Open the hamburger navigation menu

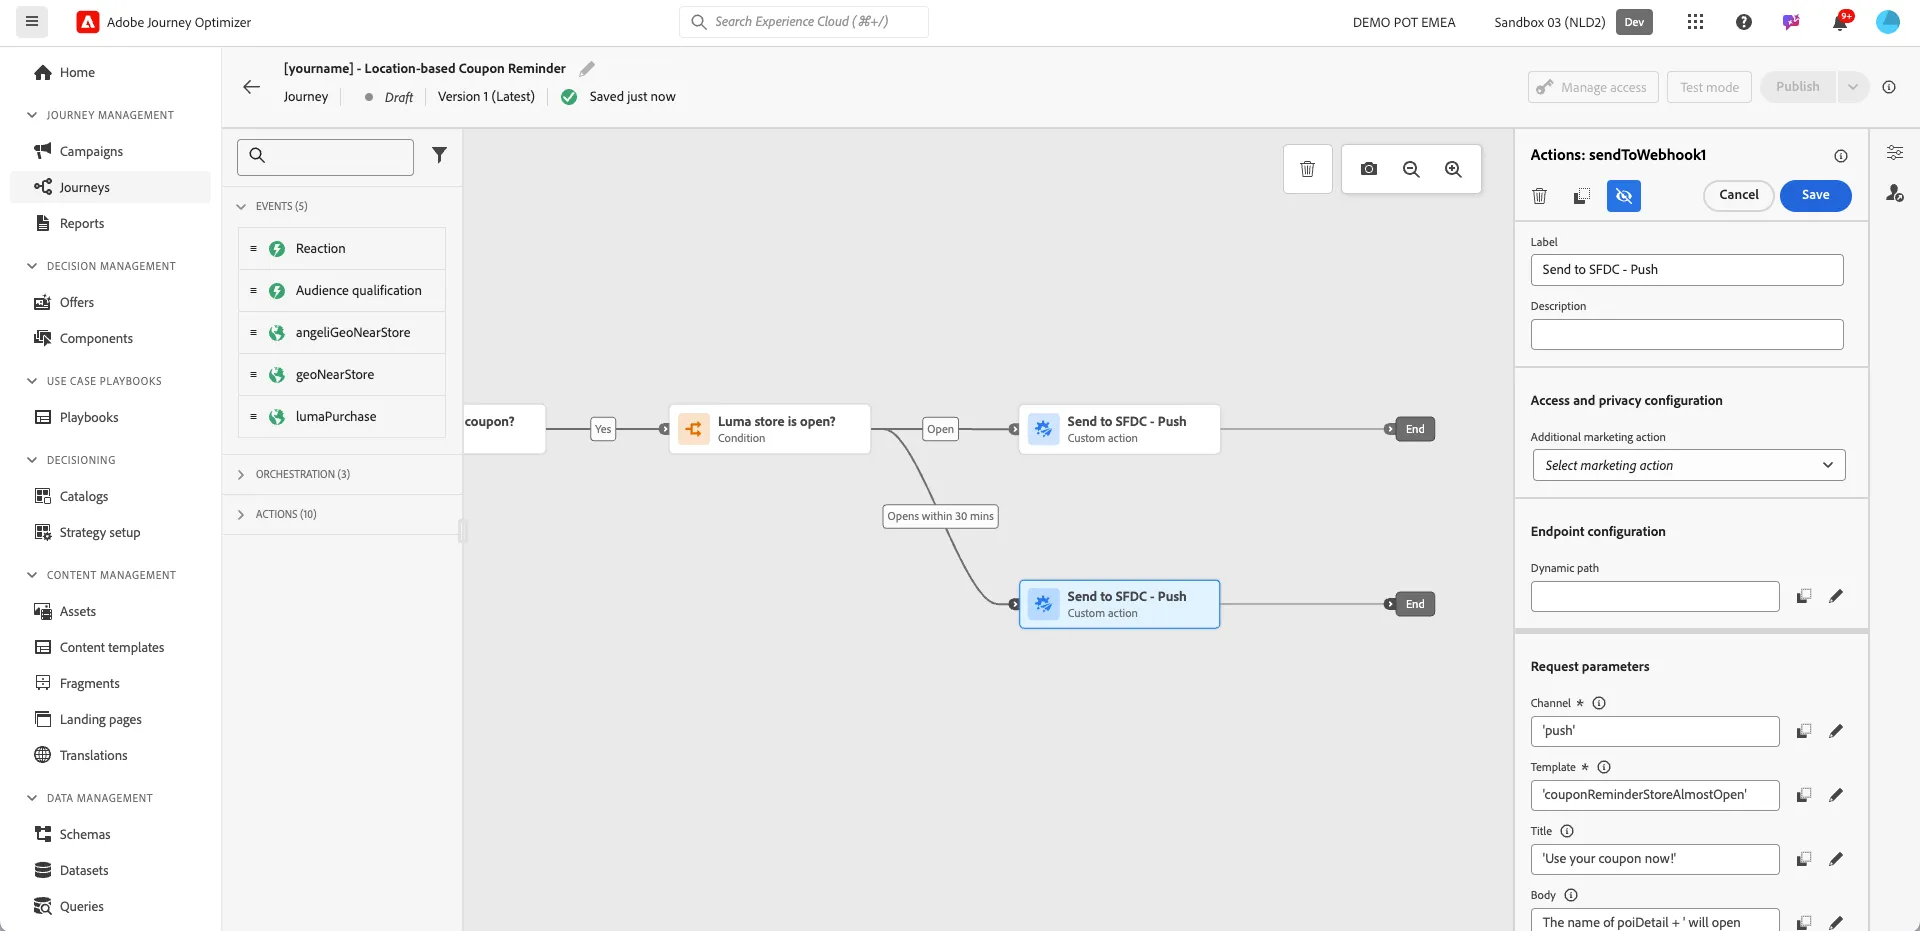[32, 22]
